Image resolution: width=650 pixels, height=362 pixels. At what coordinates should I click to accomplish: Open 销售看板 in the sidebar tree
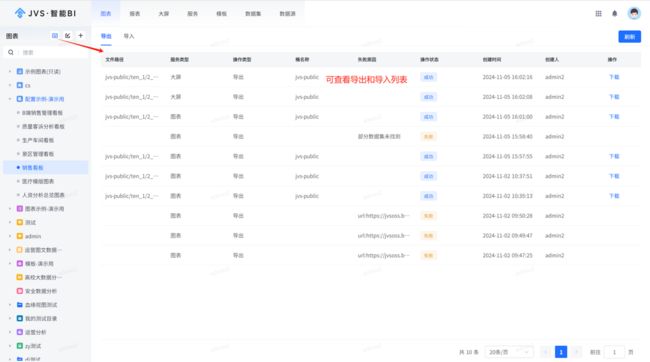pos(33,168)
